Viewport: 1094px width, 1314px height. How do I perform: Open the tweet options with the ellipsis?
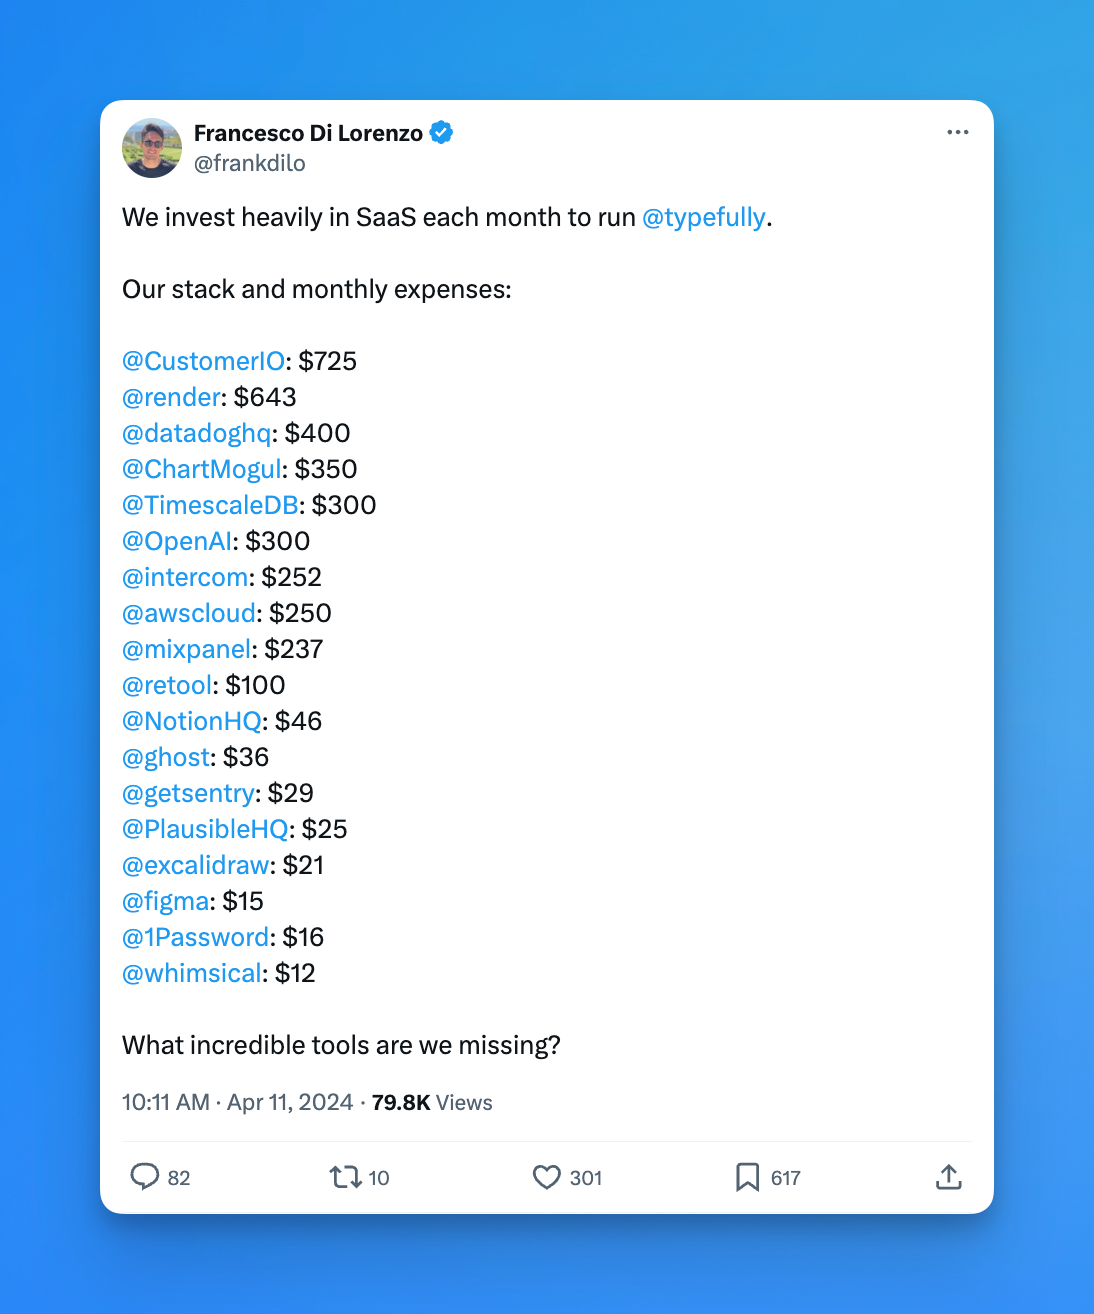pos(957,131)
